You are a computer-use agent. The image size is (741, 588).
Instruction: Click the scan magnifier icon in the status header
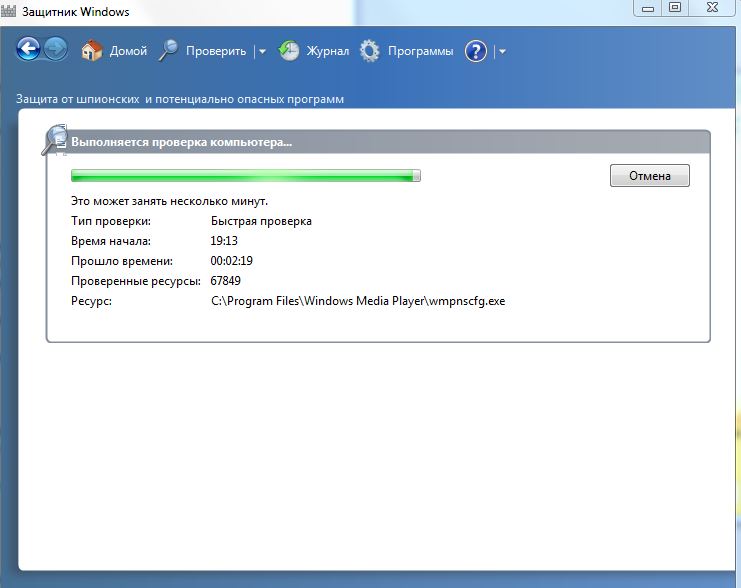55,139
